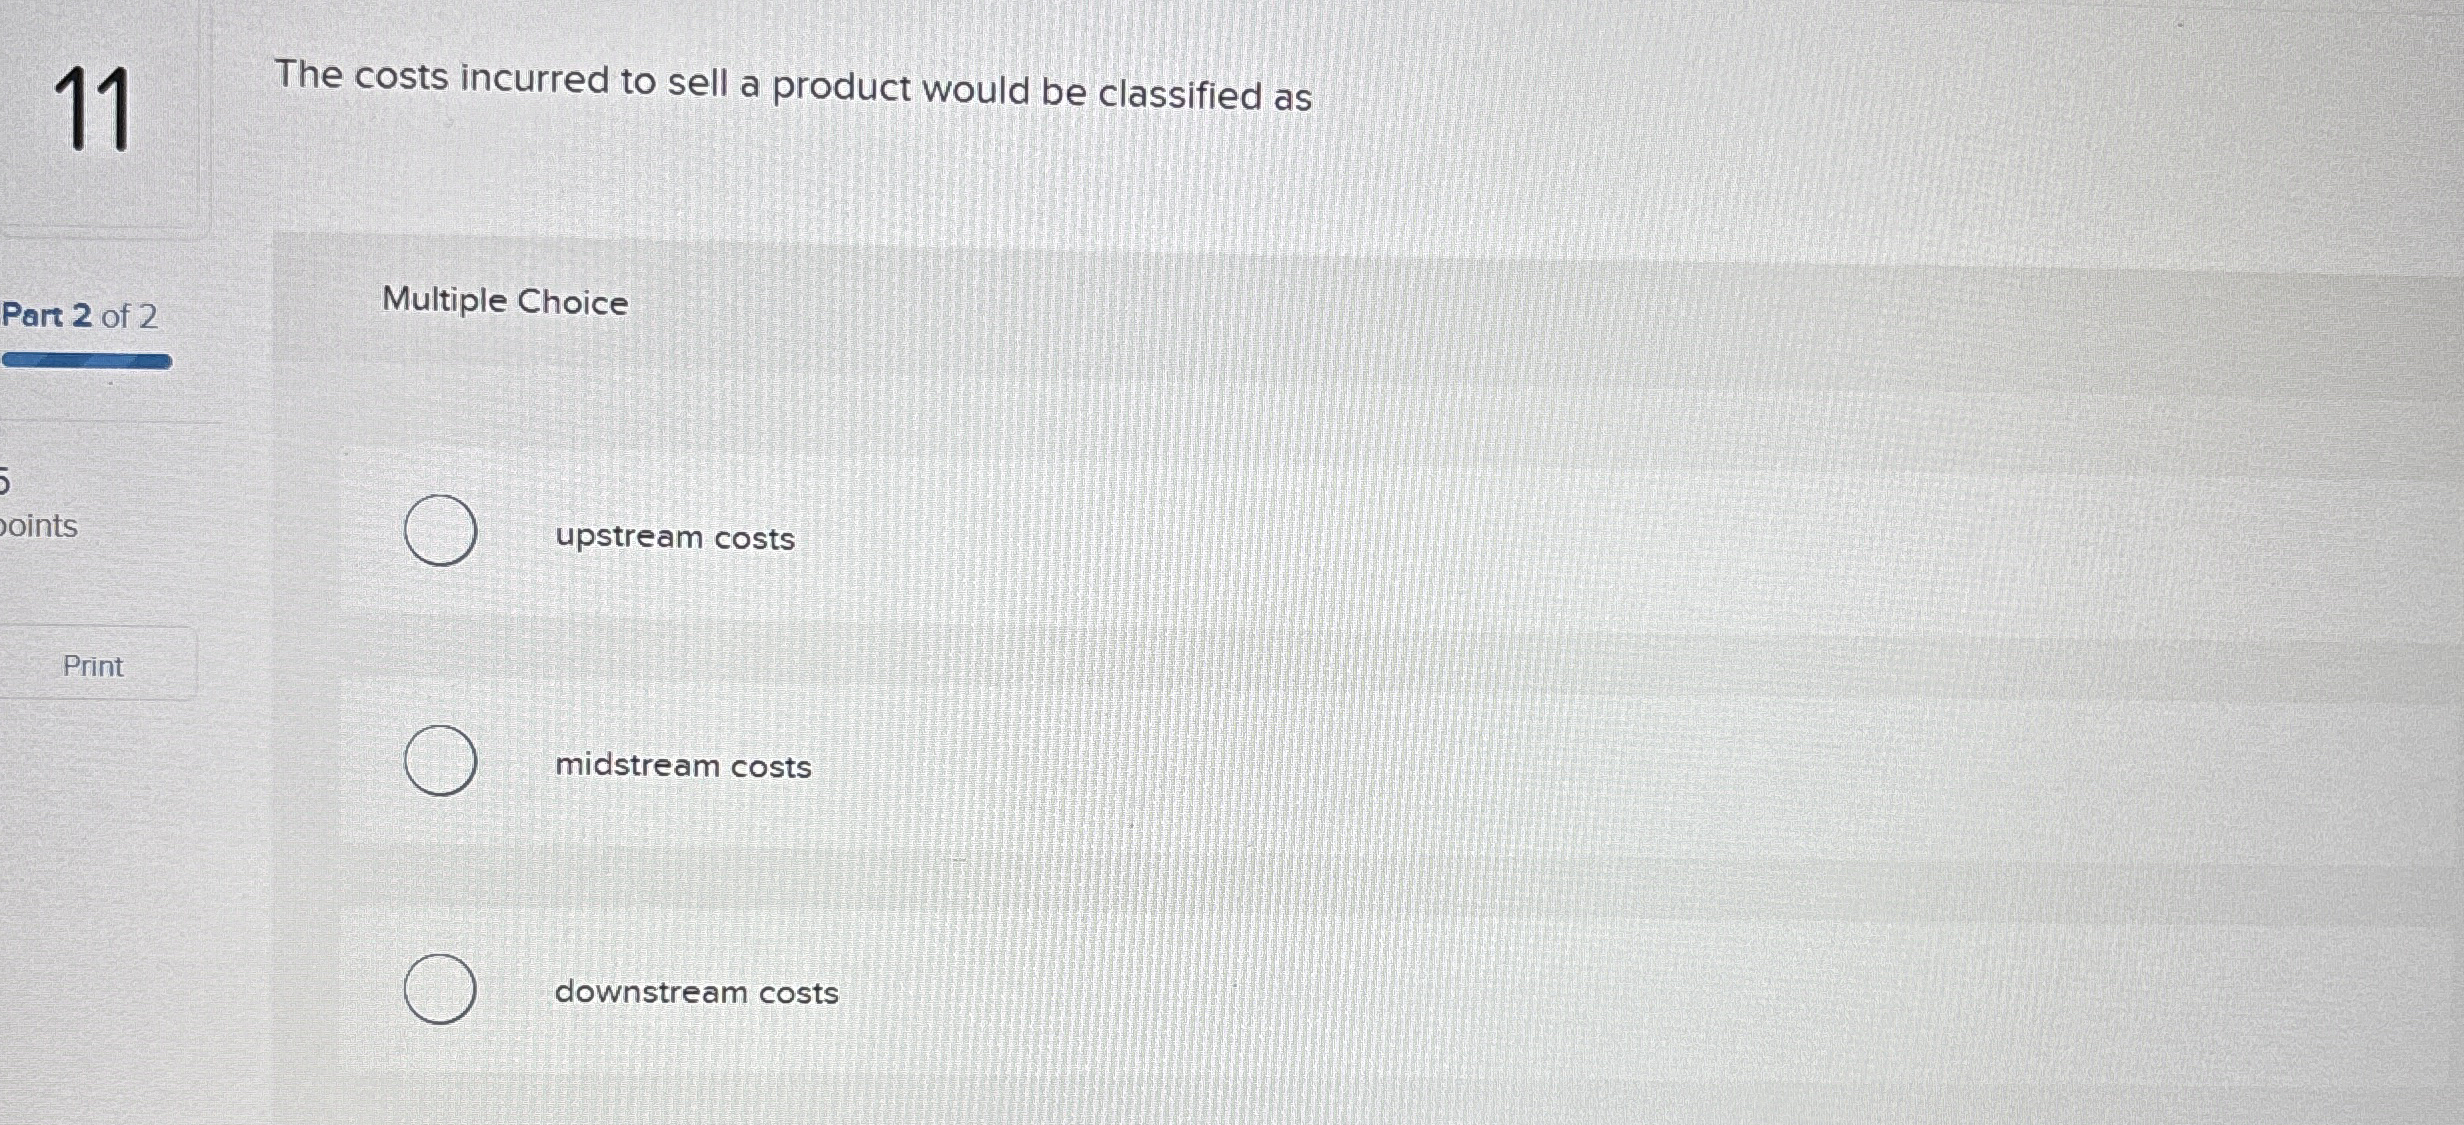Click the Multiple Choice header area

[x=505, y=302]
